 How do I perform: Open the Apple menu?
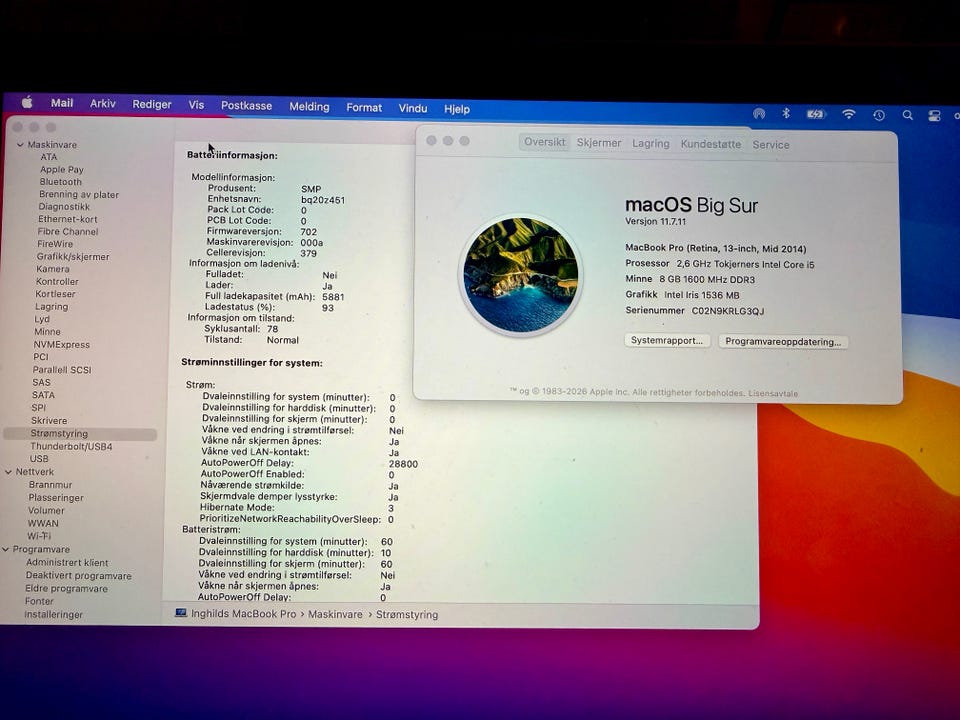coord(27,102)
